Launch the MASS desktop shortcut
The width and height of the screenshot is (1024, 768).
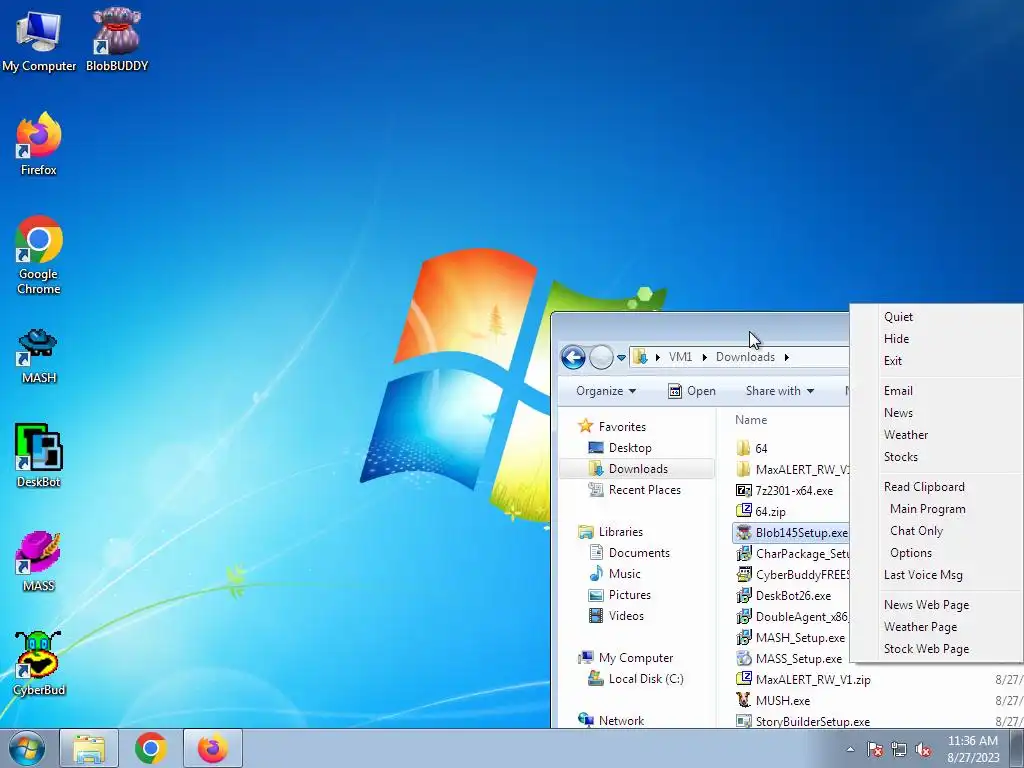(x=39, y=561)
